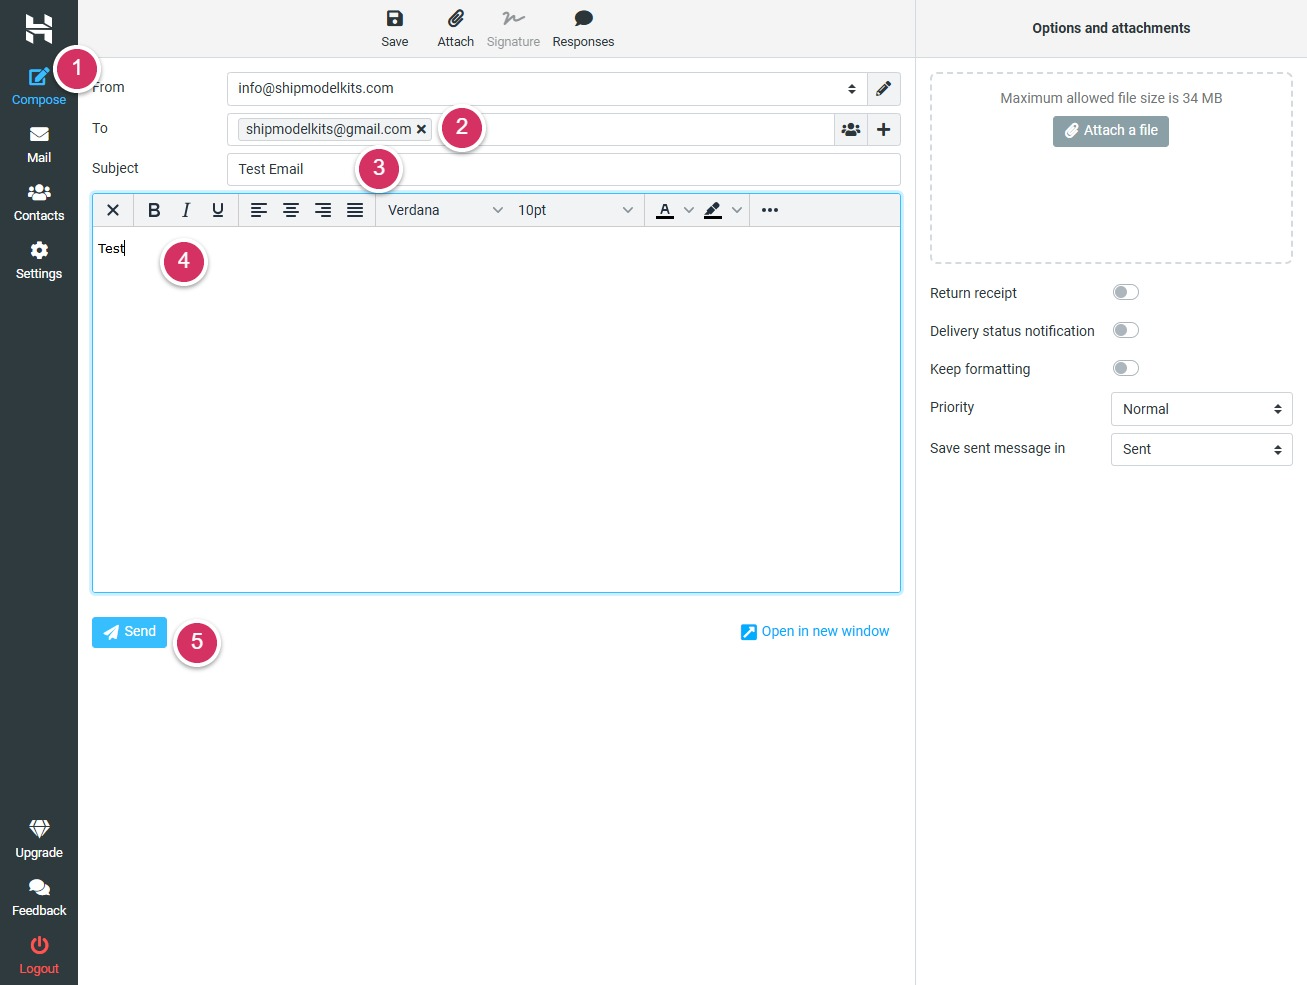Center align text in editor

point(291,210)
